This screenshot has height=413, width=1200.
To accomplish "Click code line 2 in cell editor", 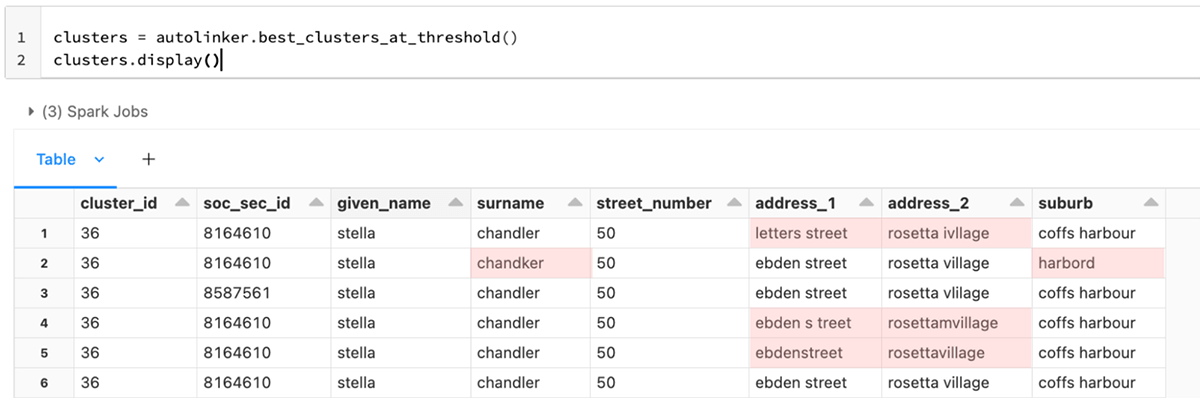I will [x=138, y=60].
